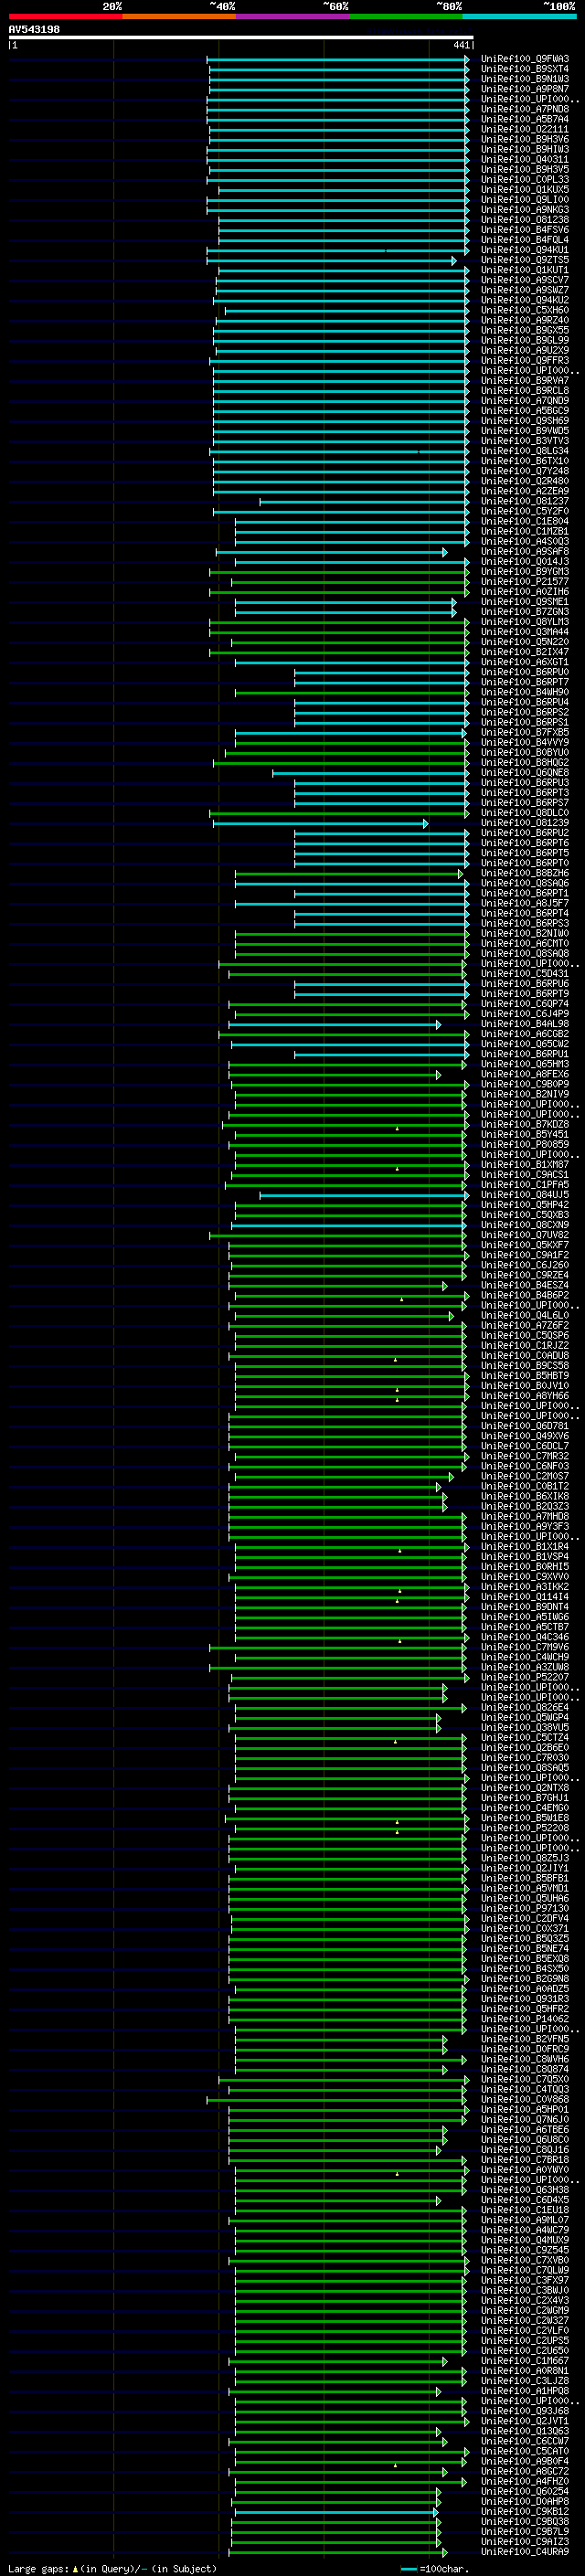Click the AV543198 query name label
Viewport: 585px width, 2576px height.
coord(34,29)
